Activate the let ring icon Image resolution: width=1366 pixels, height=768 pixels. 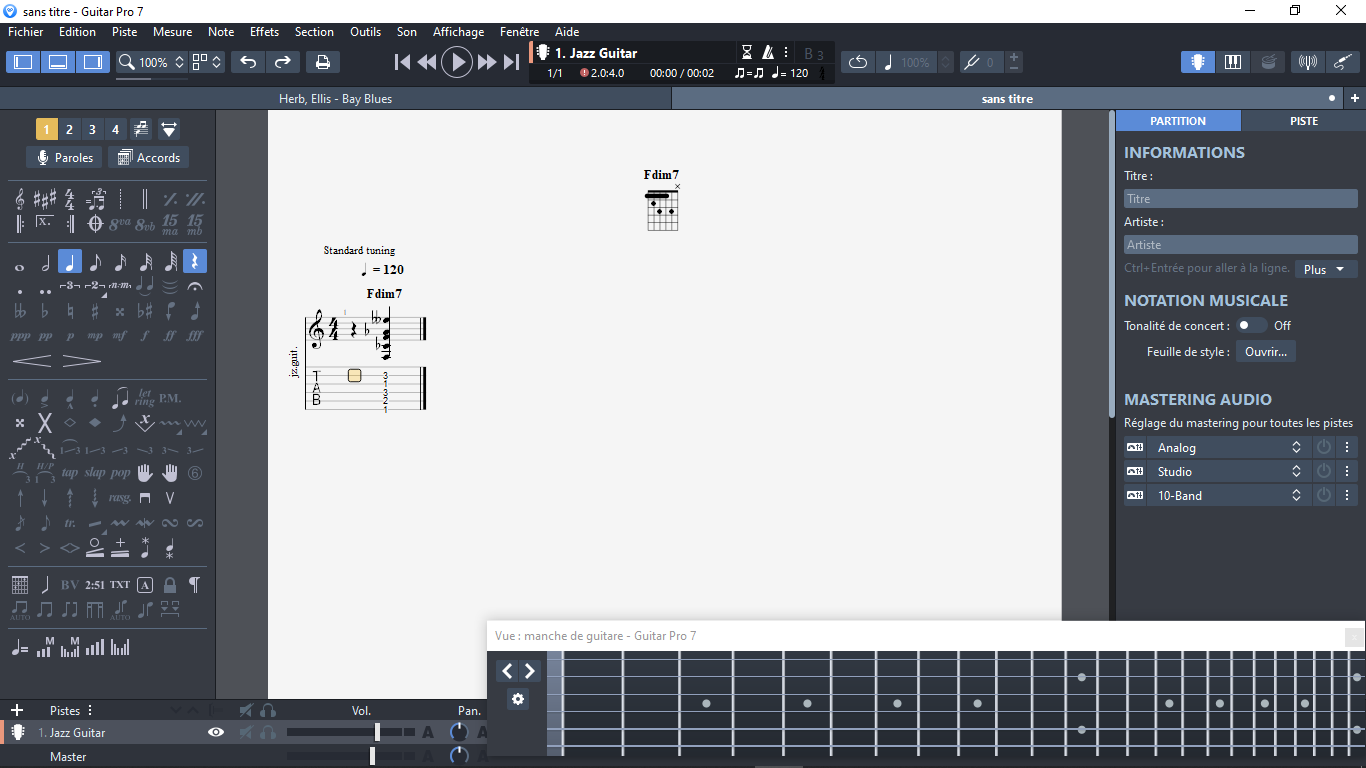click(x=143, y=397)
